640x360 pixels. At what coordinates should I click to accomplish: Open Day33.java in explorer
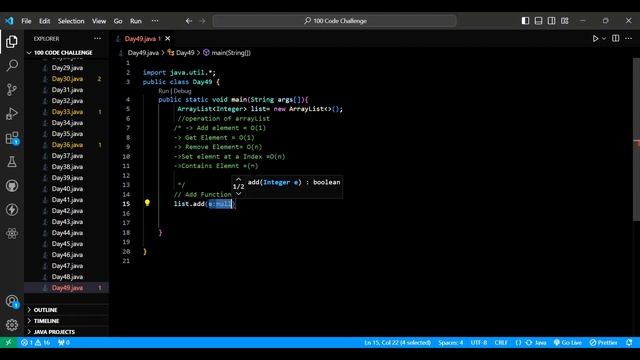67,112
